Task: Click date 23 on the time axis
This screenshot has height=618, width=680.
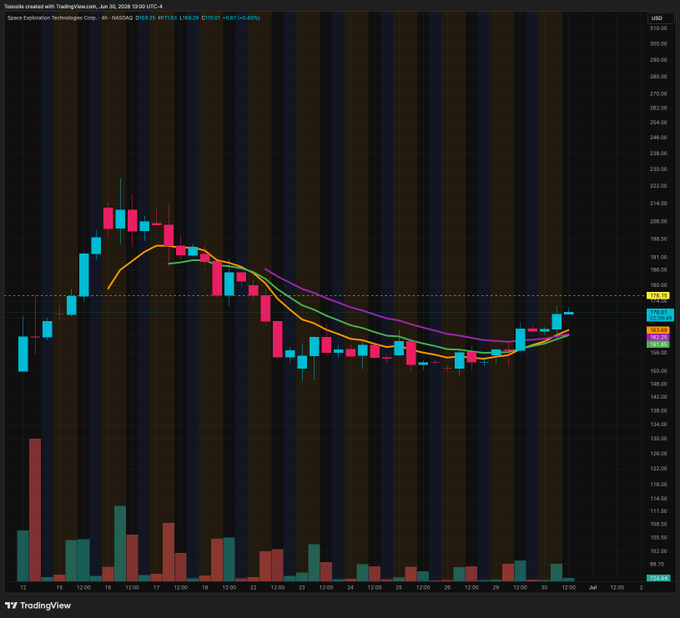Action: coord(302,588)
